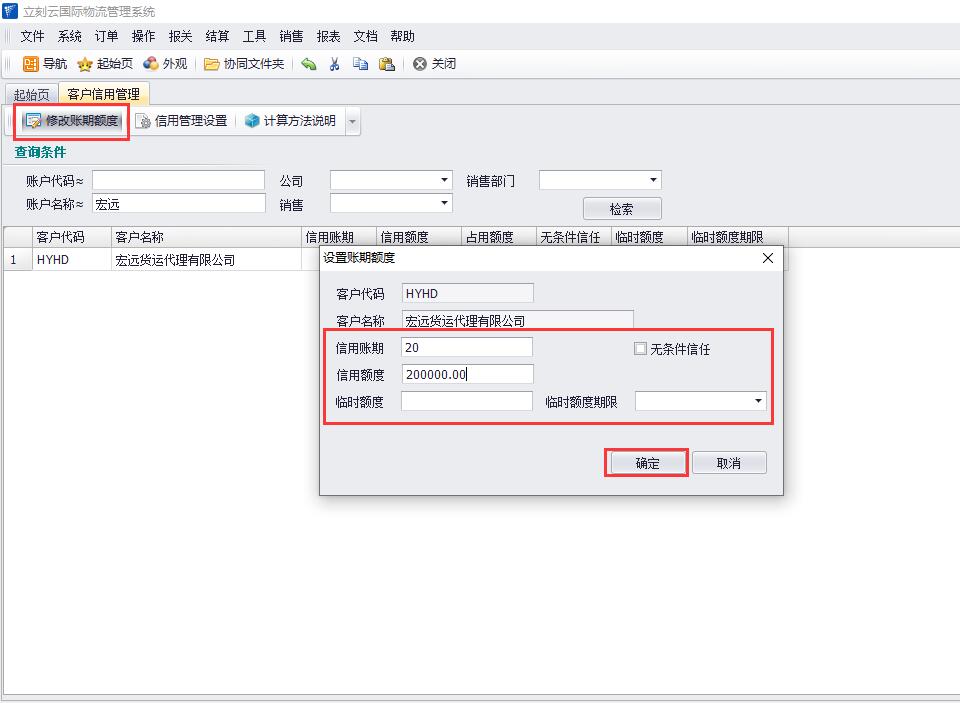Expand the 销售部门 department dropdown
The image size is (960, 703).
point(653,181)
